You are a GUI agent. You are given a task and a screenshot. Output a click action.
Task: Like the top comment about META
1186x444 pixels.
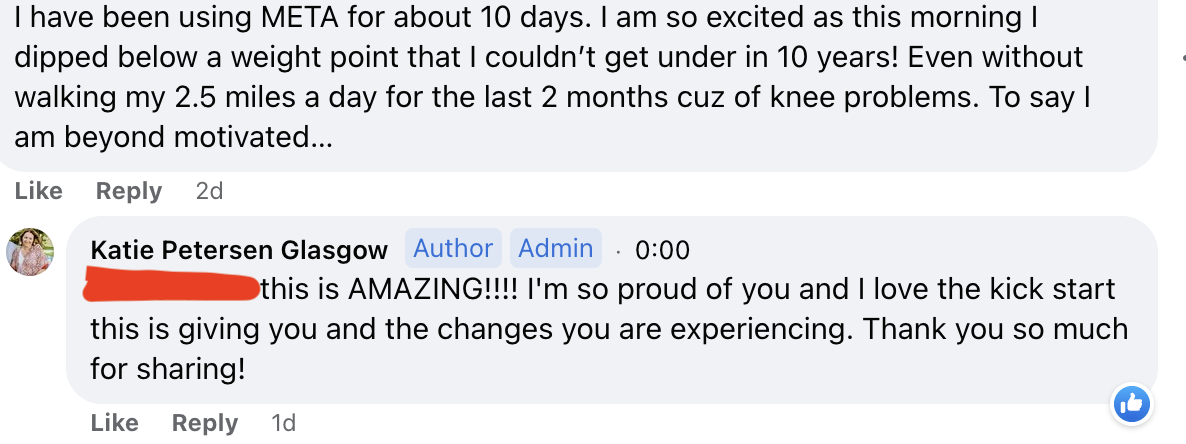(x=39, y=191)
